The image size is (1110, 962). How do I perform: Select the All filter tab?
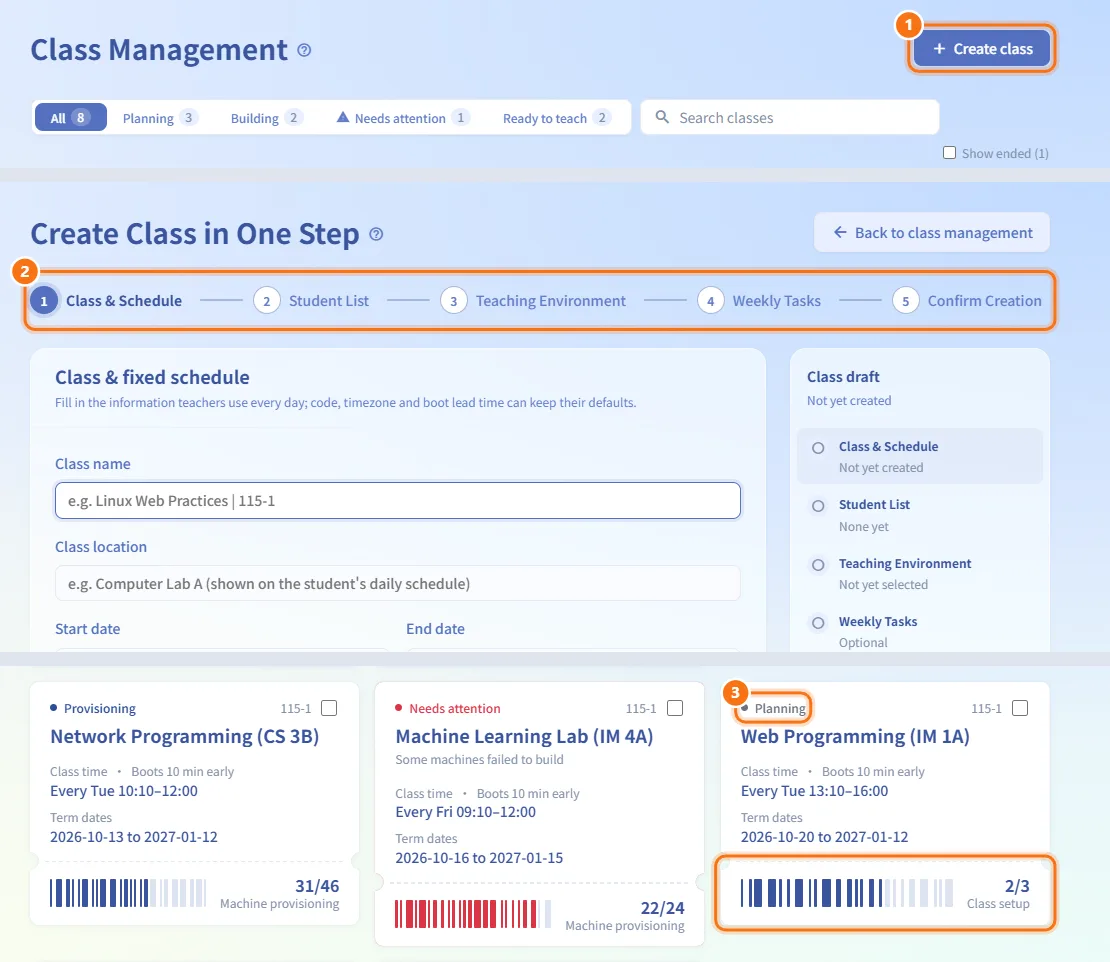pos(70,118)
